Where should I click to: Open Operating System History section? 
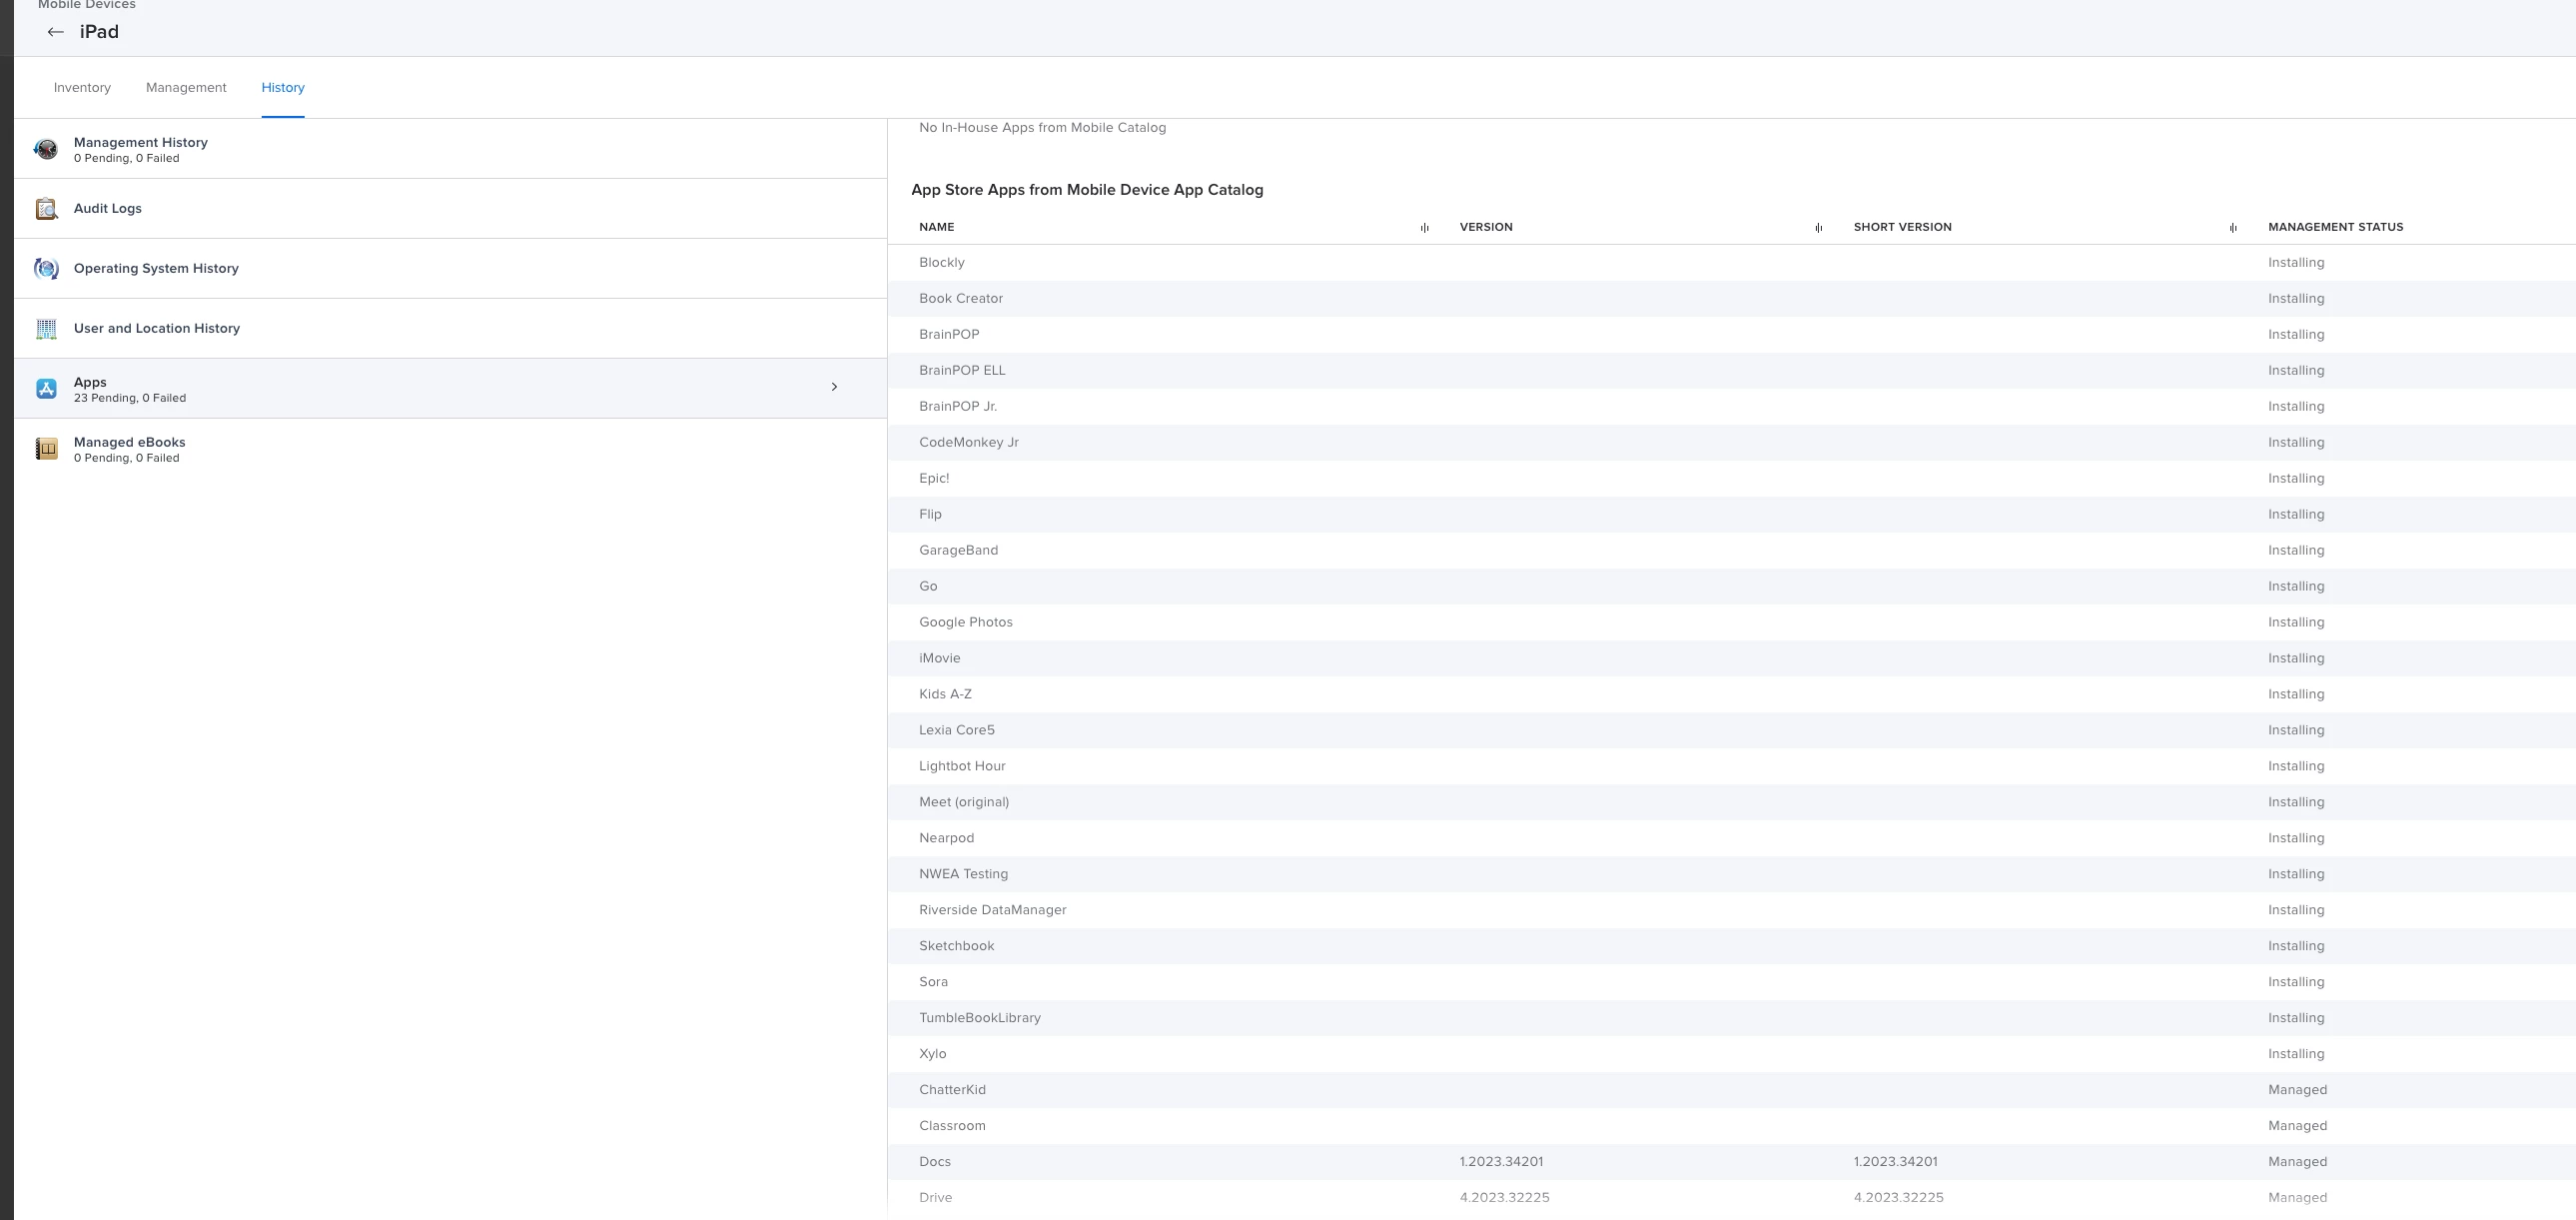(x=450, y=269)
